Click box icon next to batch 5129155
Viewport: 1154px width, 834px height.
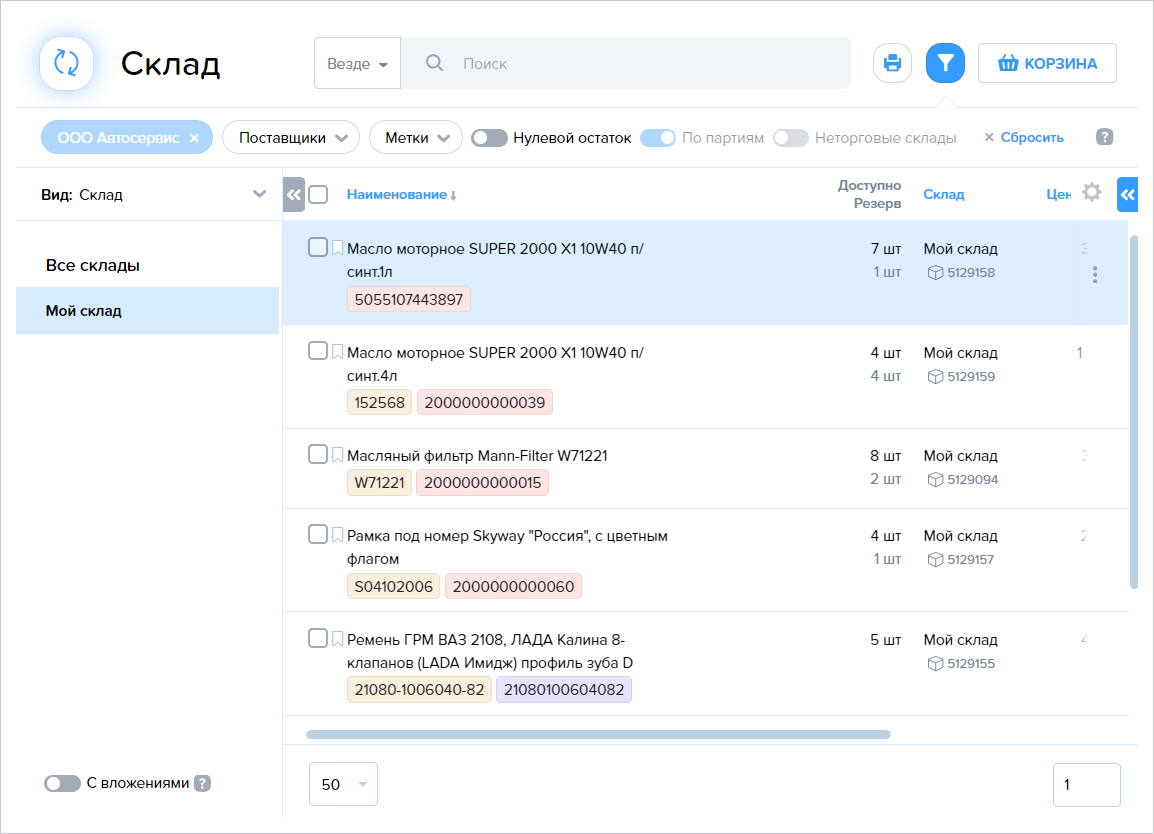point(935,664)
